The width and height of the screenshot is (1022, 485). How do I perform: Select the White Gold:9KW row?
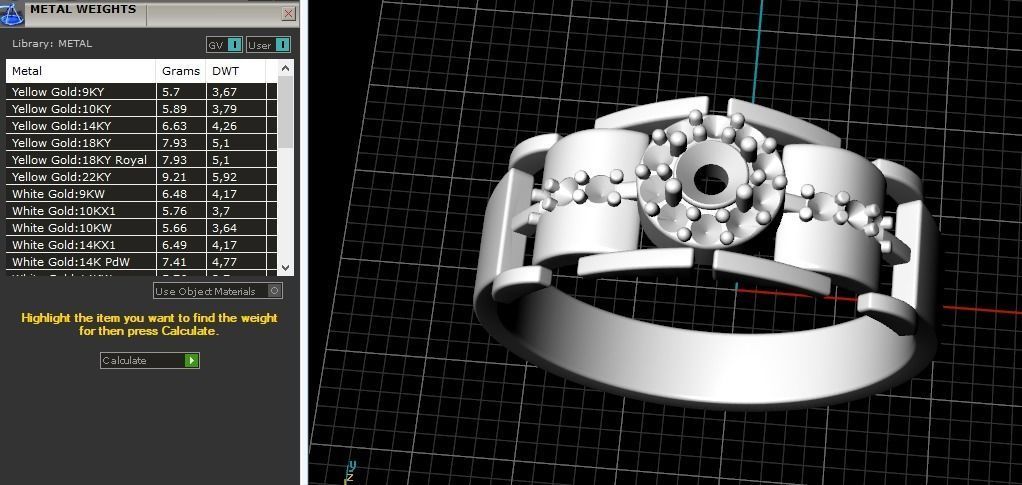coord(141,194)
